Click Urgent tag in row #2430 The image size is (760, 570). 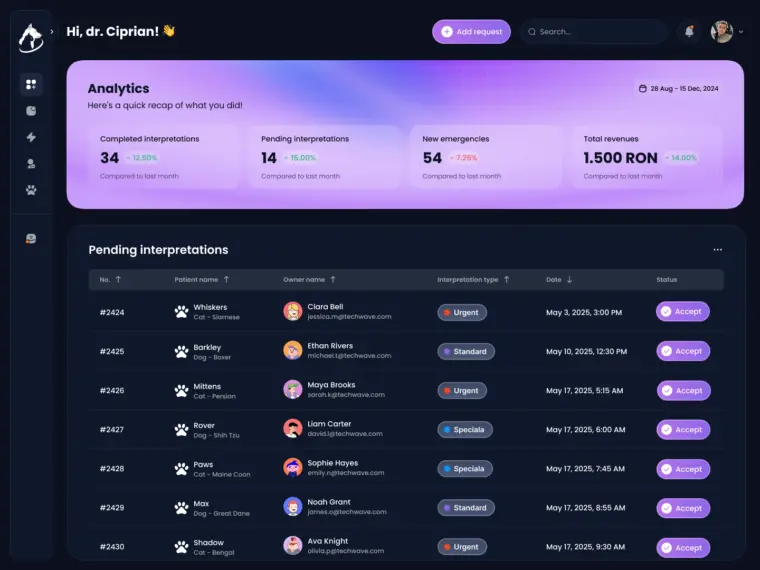click(x=462, y=547)
